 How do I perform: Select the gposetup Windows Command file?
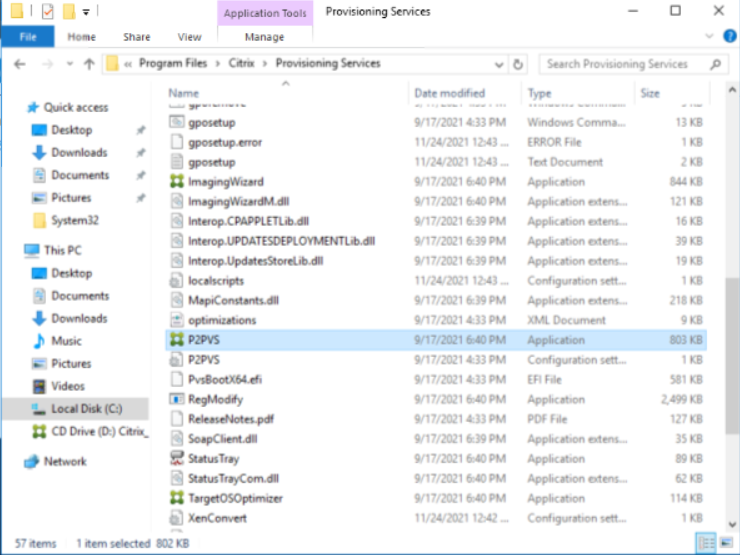pyautogui.click(x=437, y=122)
